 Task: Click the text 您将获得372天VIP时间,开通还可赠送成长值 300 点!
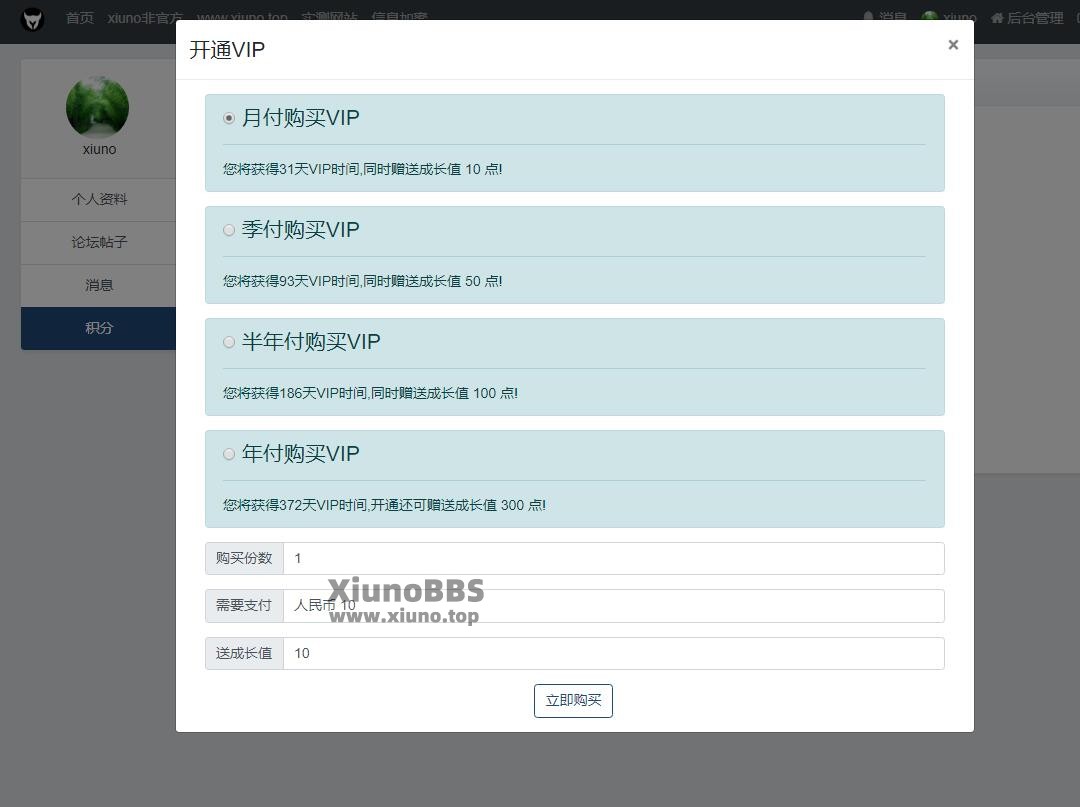(x=384, y=505)
